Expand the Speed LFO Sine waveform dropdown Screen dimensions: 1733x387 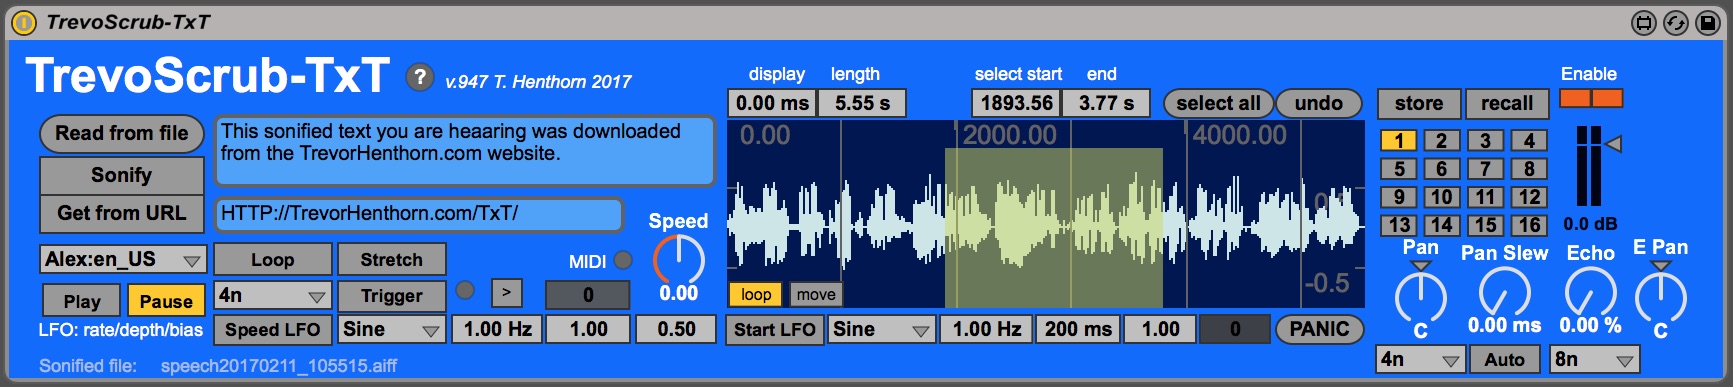click(391, 329)
